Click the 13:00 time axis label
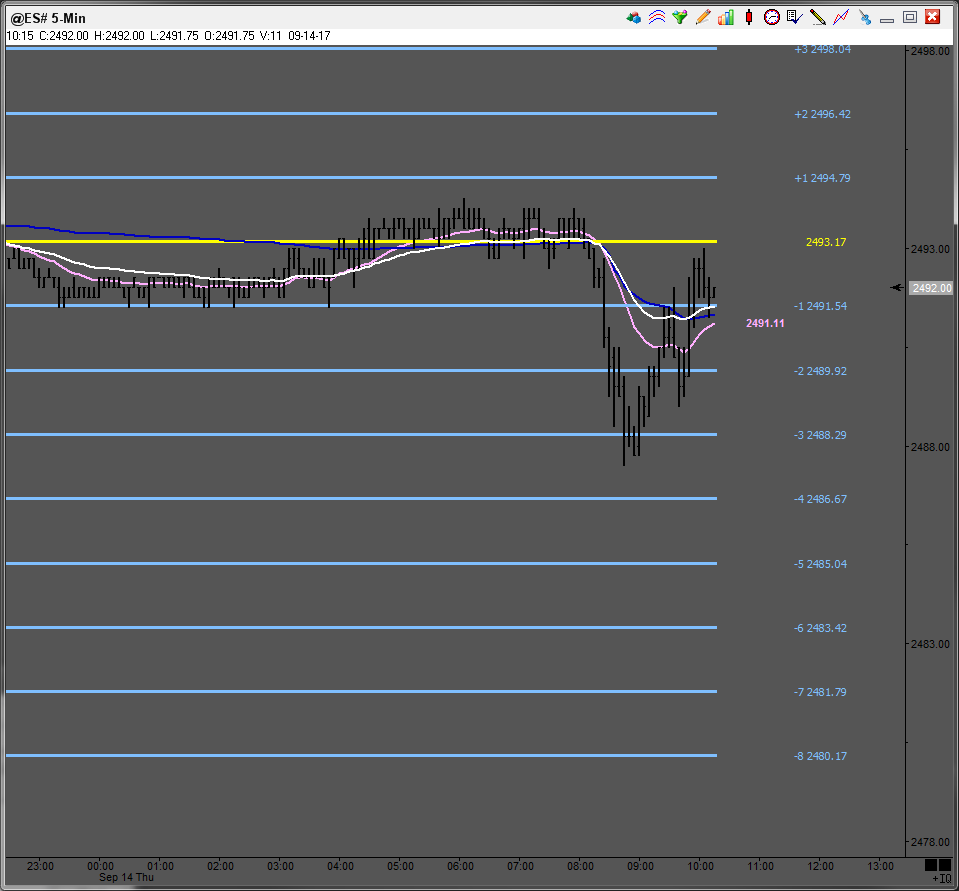This screenshot has height=891, width=959. click(x=880, y=867)
